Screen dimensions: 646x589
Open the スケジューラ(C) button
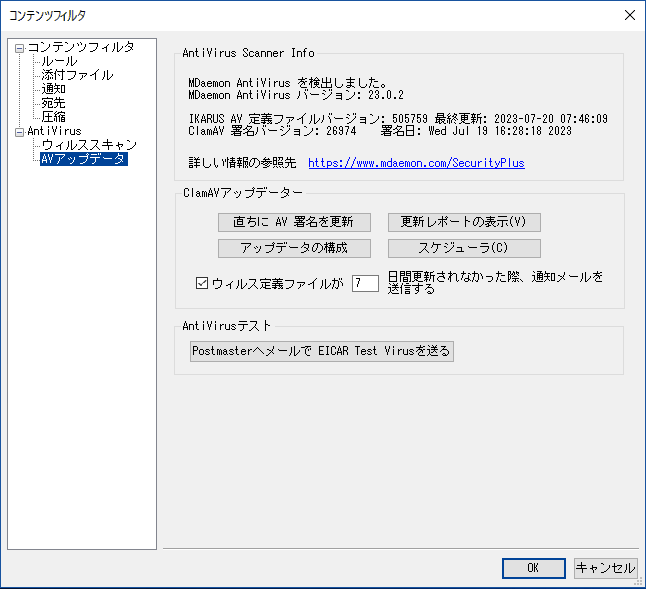[464, 248]
